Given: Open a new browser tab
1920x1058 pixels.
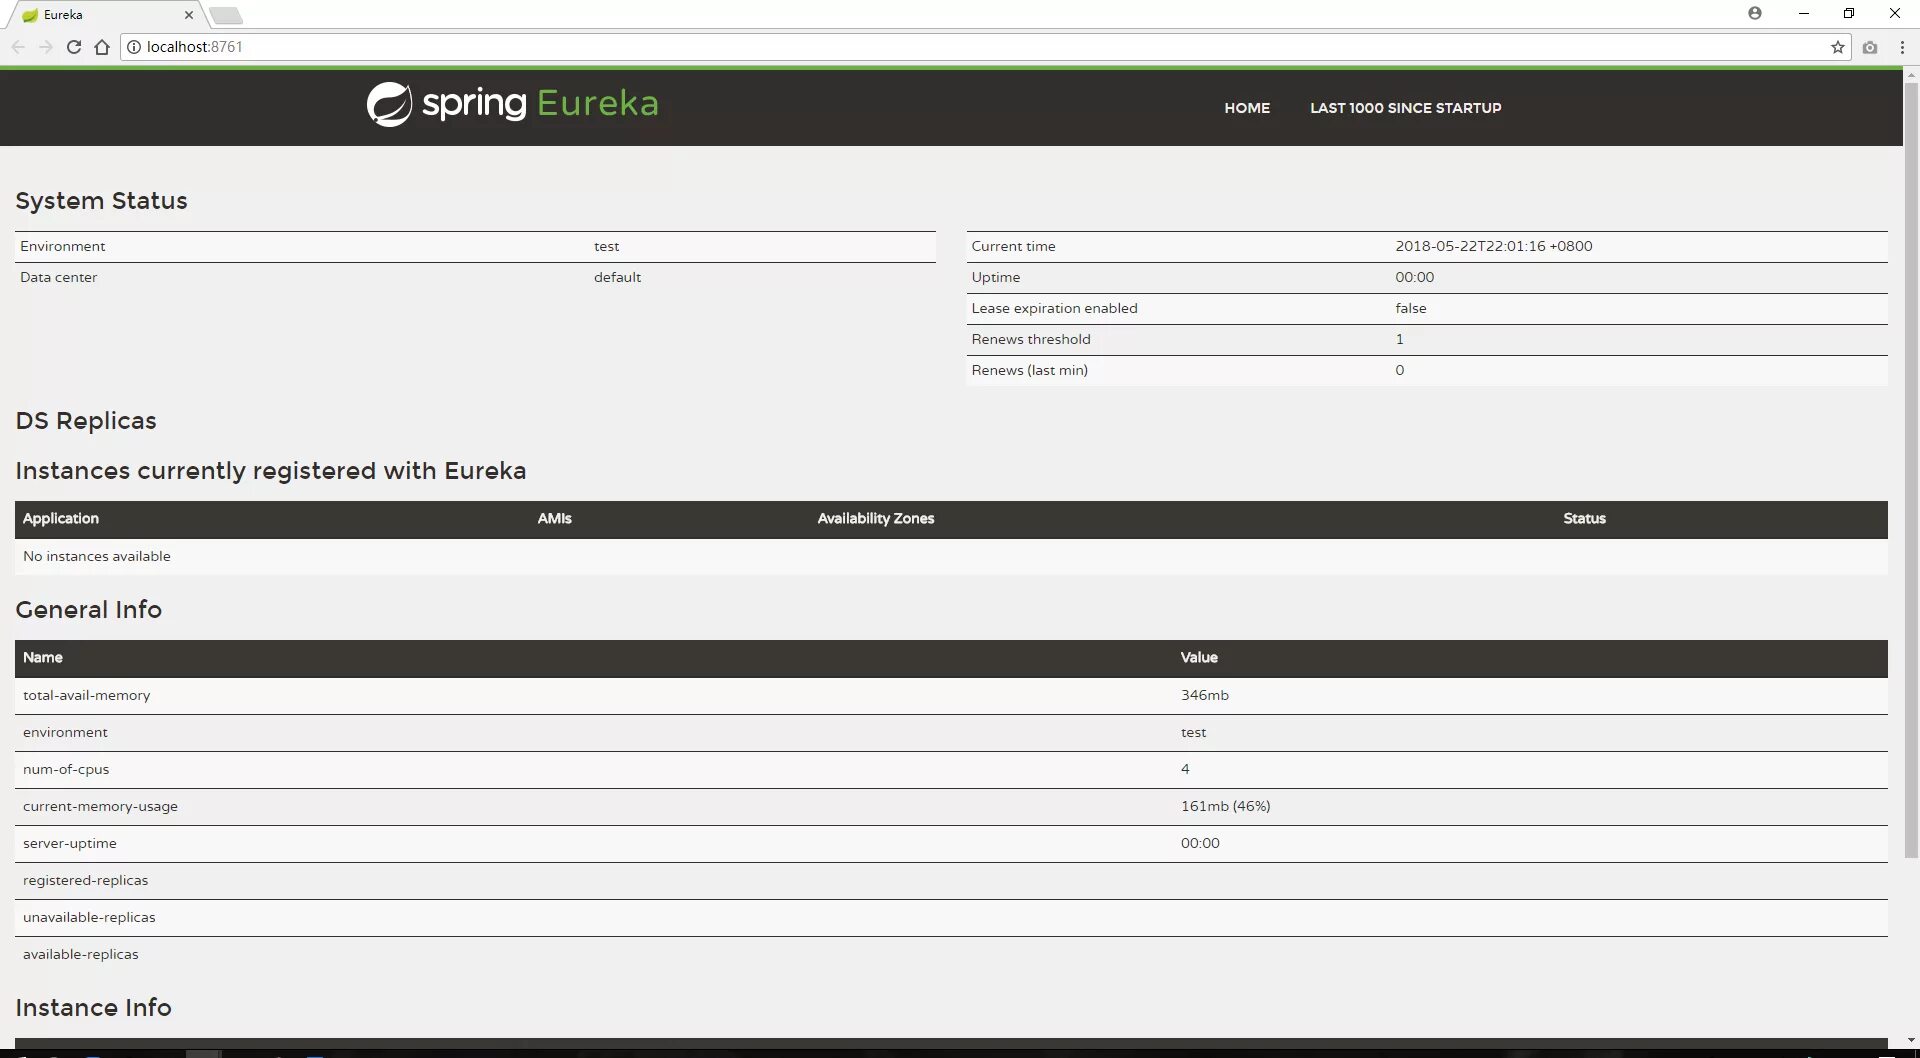Looking at the screenshot, I should pos(227,15).
